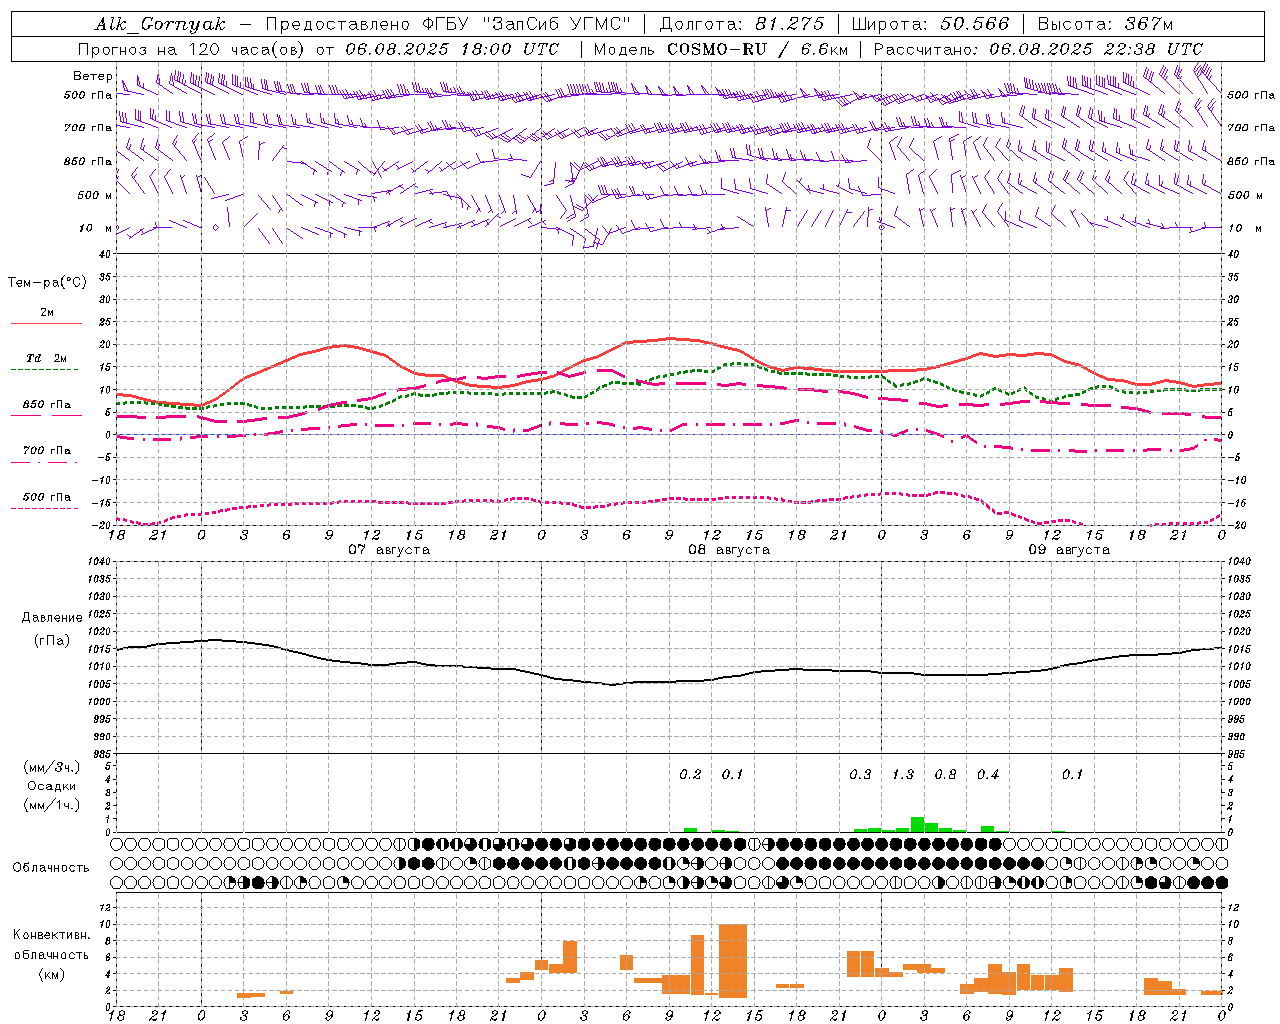1280x1024 pixels.
Task: Click the tallest green precipitation bar
Action: pos(917,825)
